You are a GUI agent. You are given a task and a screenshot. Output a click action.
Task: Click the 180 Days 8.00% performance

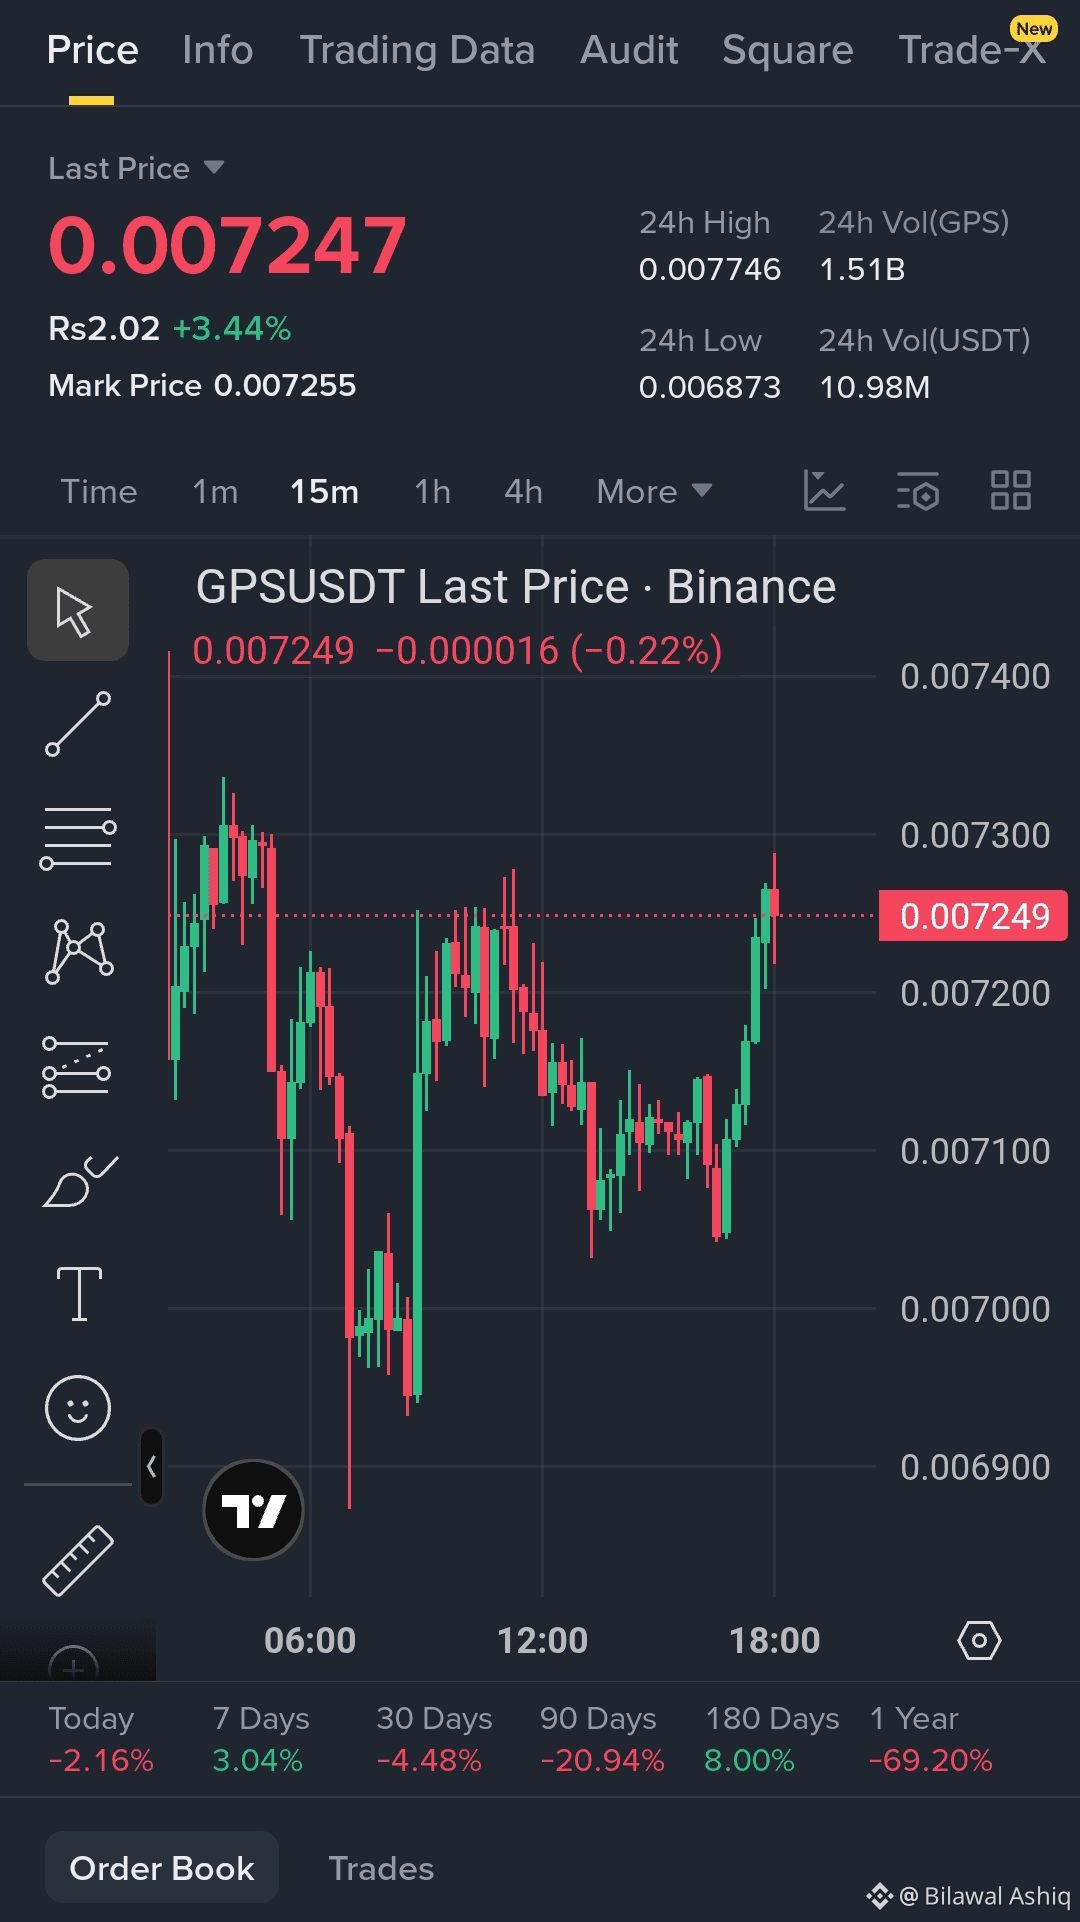pyautogui.click(x=772, y=1739)
